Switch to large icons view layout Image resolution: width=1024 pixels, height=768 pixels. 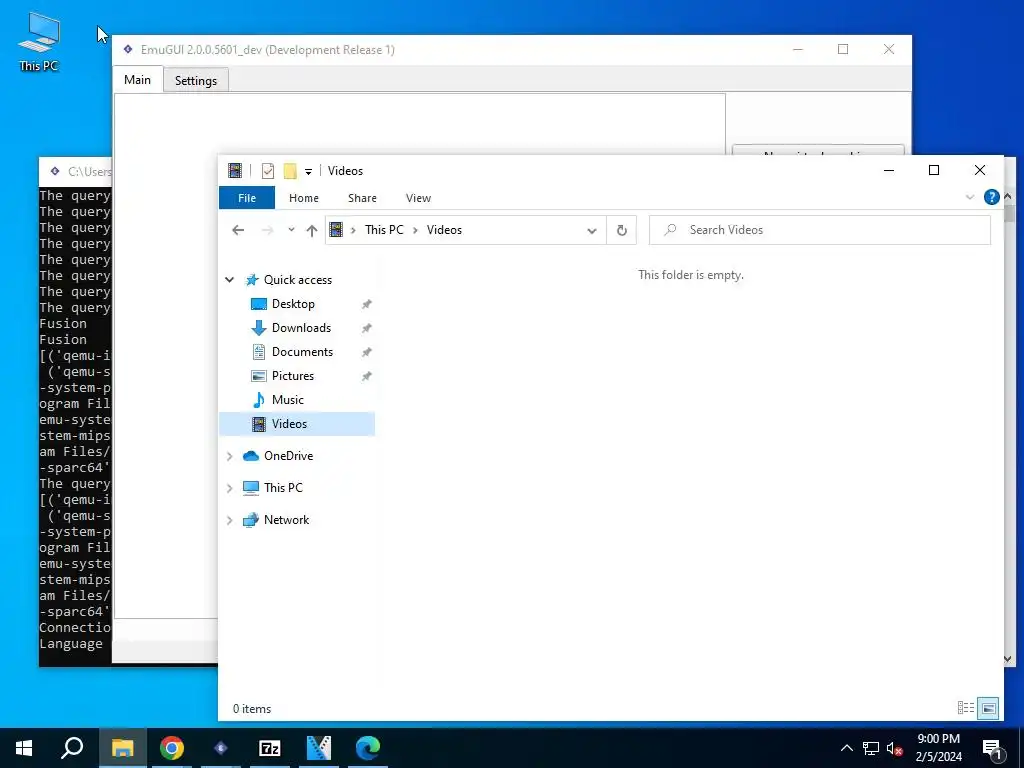989,708
